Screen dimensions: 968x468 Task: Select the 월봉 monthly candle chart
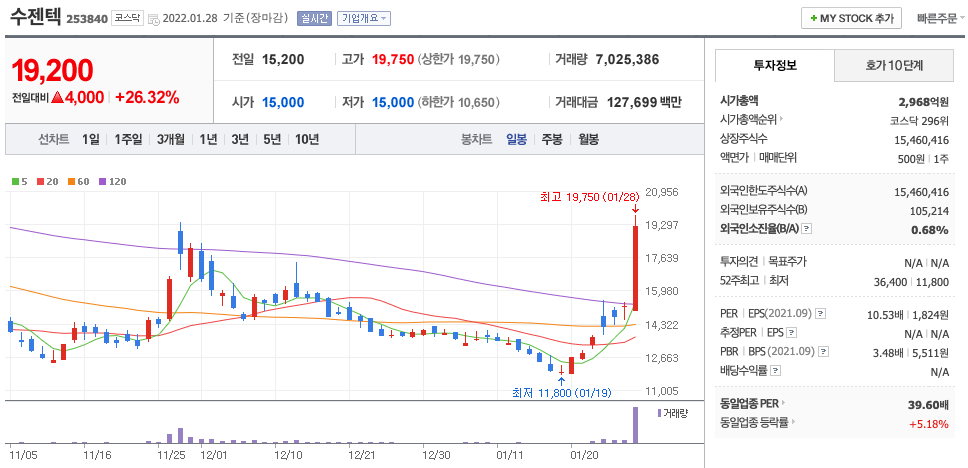[x=588, y=140]
